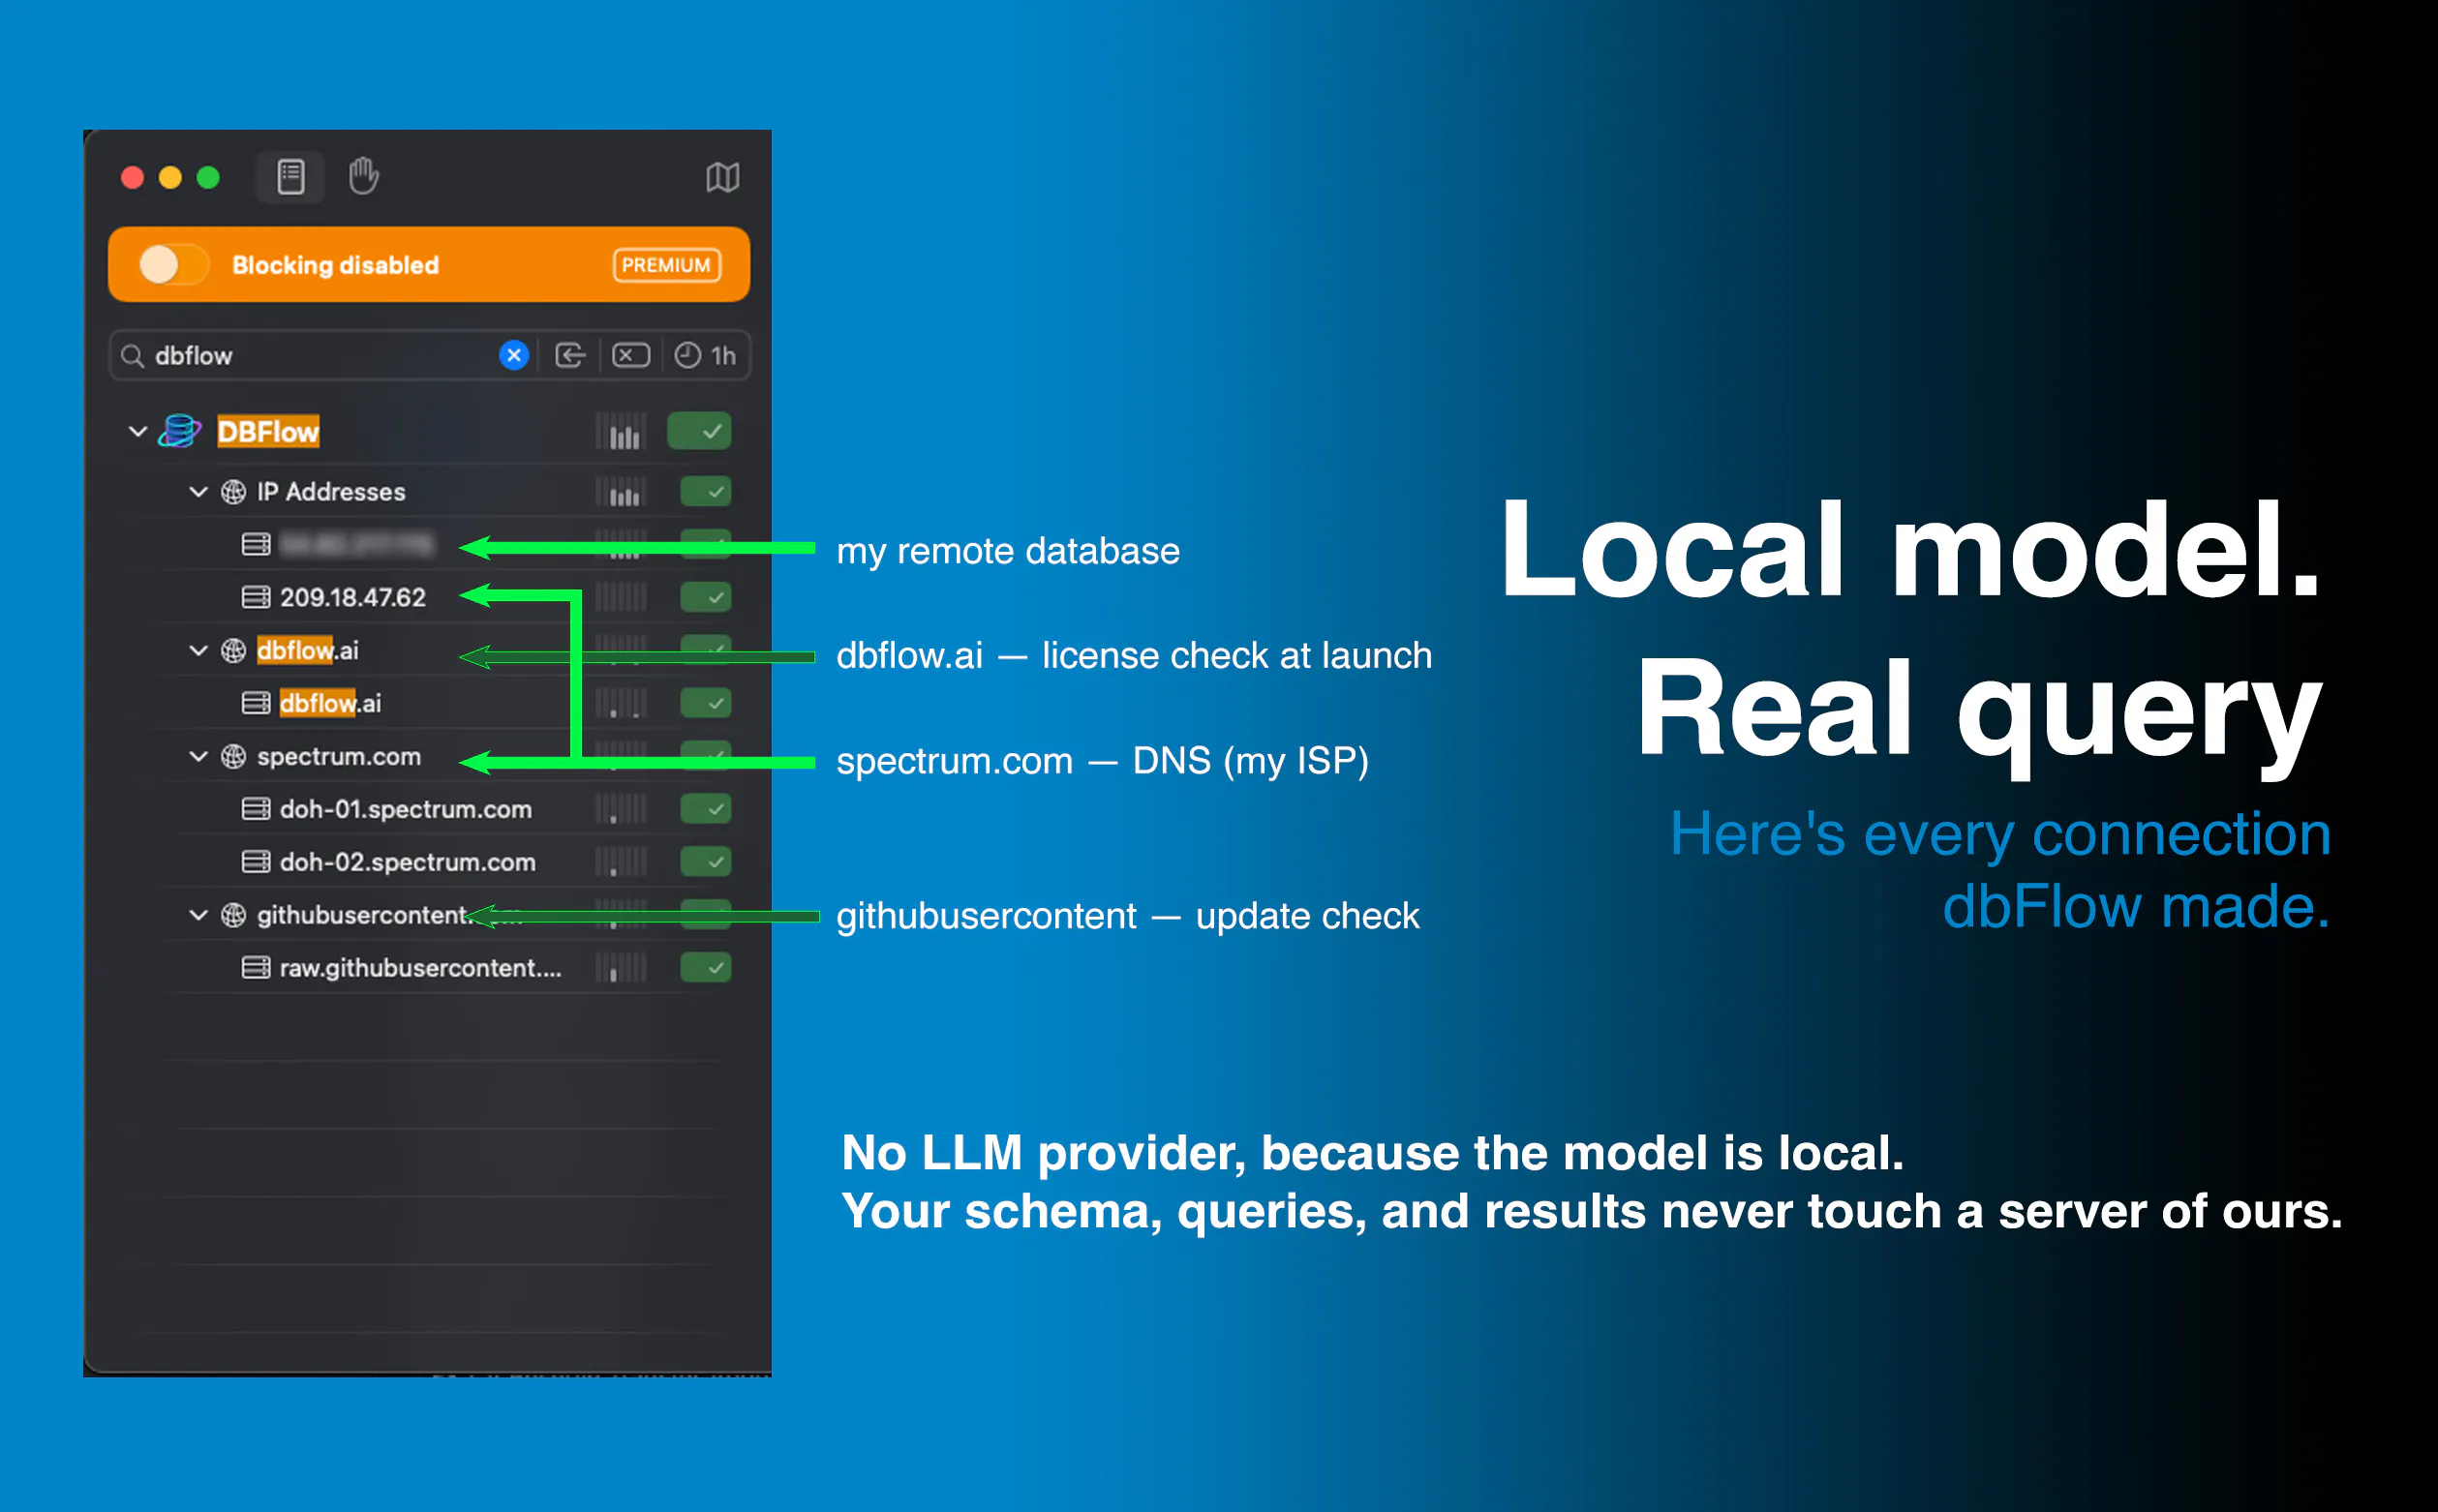
Task: Select the dbflow.ai group label
Action: 308,651
